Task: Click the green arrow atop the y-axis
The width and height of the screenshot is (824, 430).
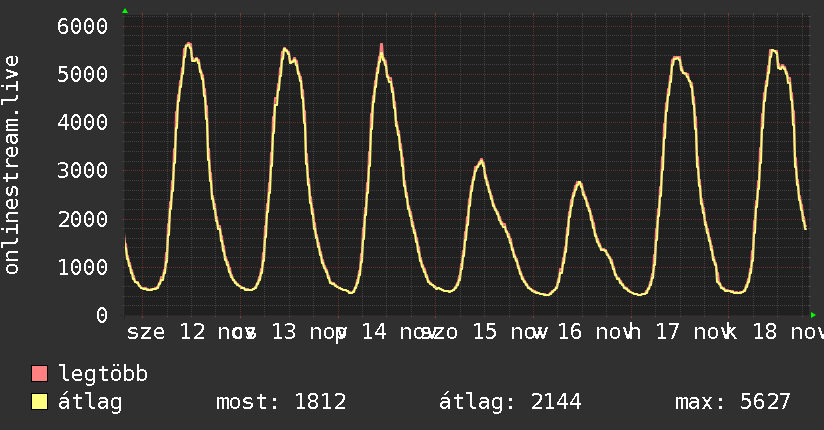Action: point(125,11)
